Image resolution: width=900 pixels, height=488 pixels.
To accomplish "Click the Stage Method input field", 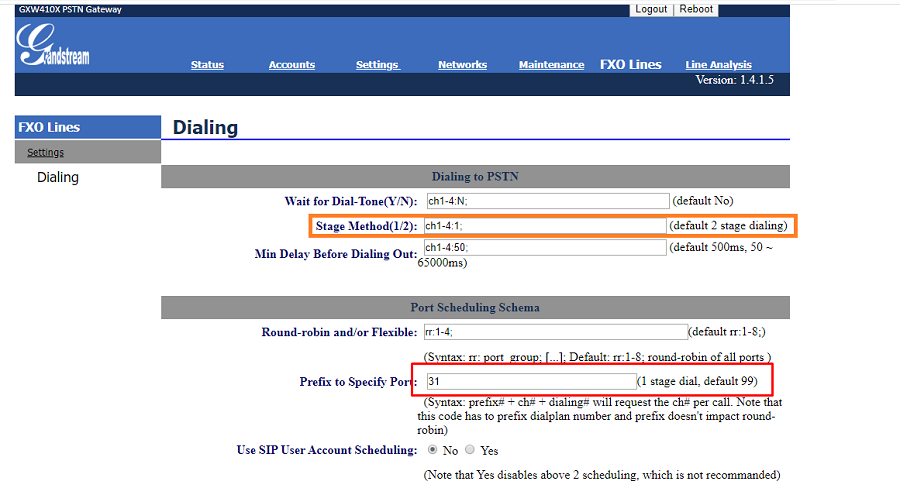I will pyautogui.click(x=546, y=225).
